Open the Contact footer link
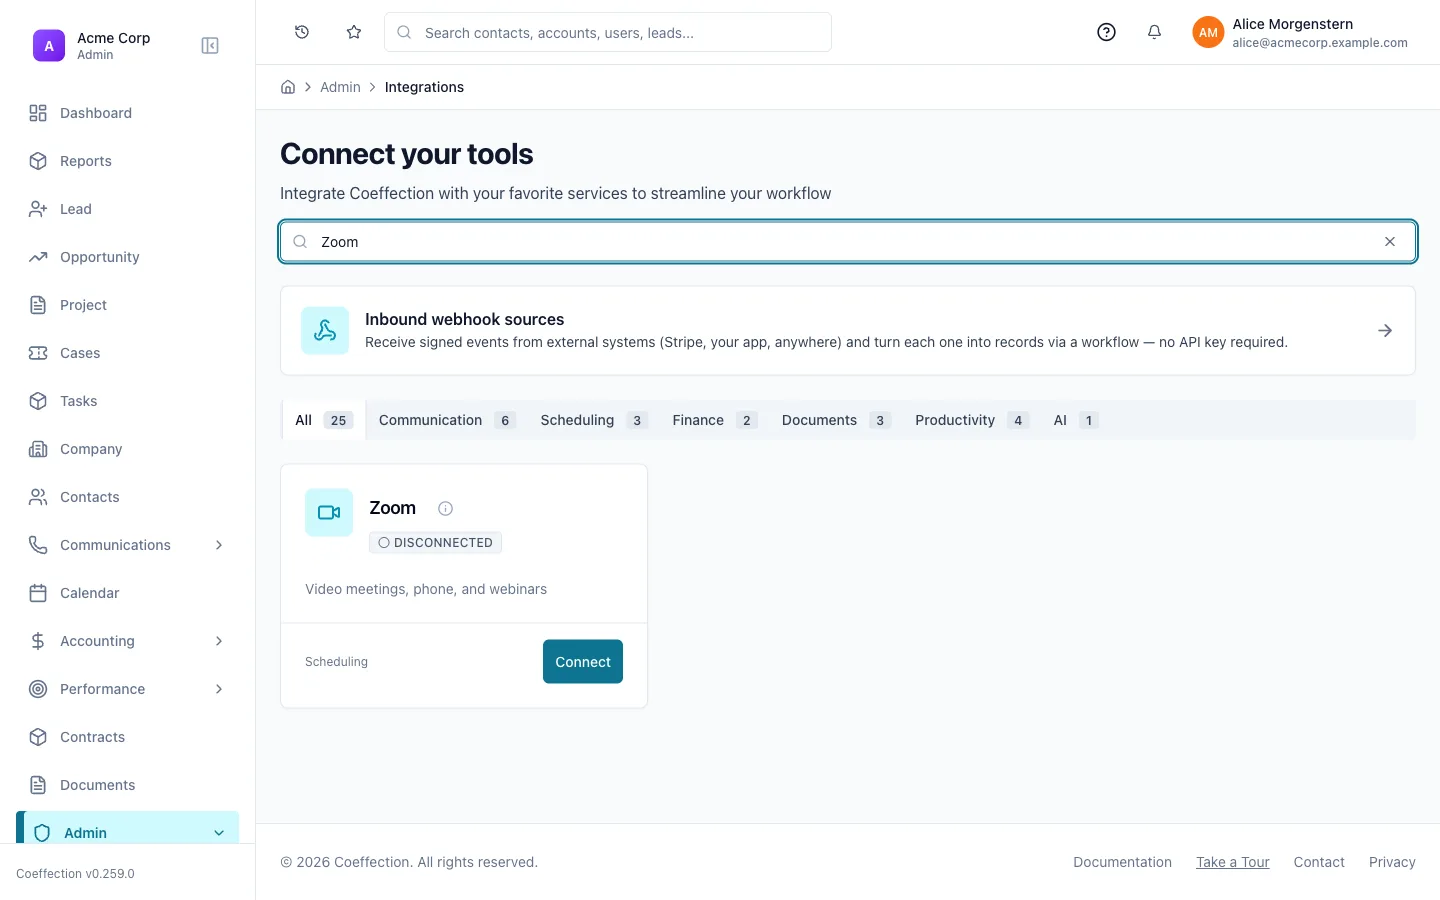 click(1319, 862)
